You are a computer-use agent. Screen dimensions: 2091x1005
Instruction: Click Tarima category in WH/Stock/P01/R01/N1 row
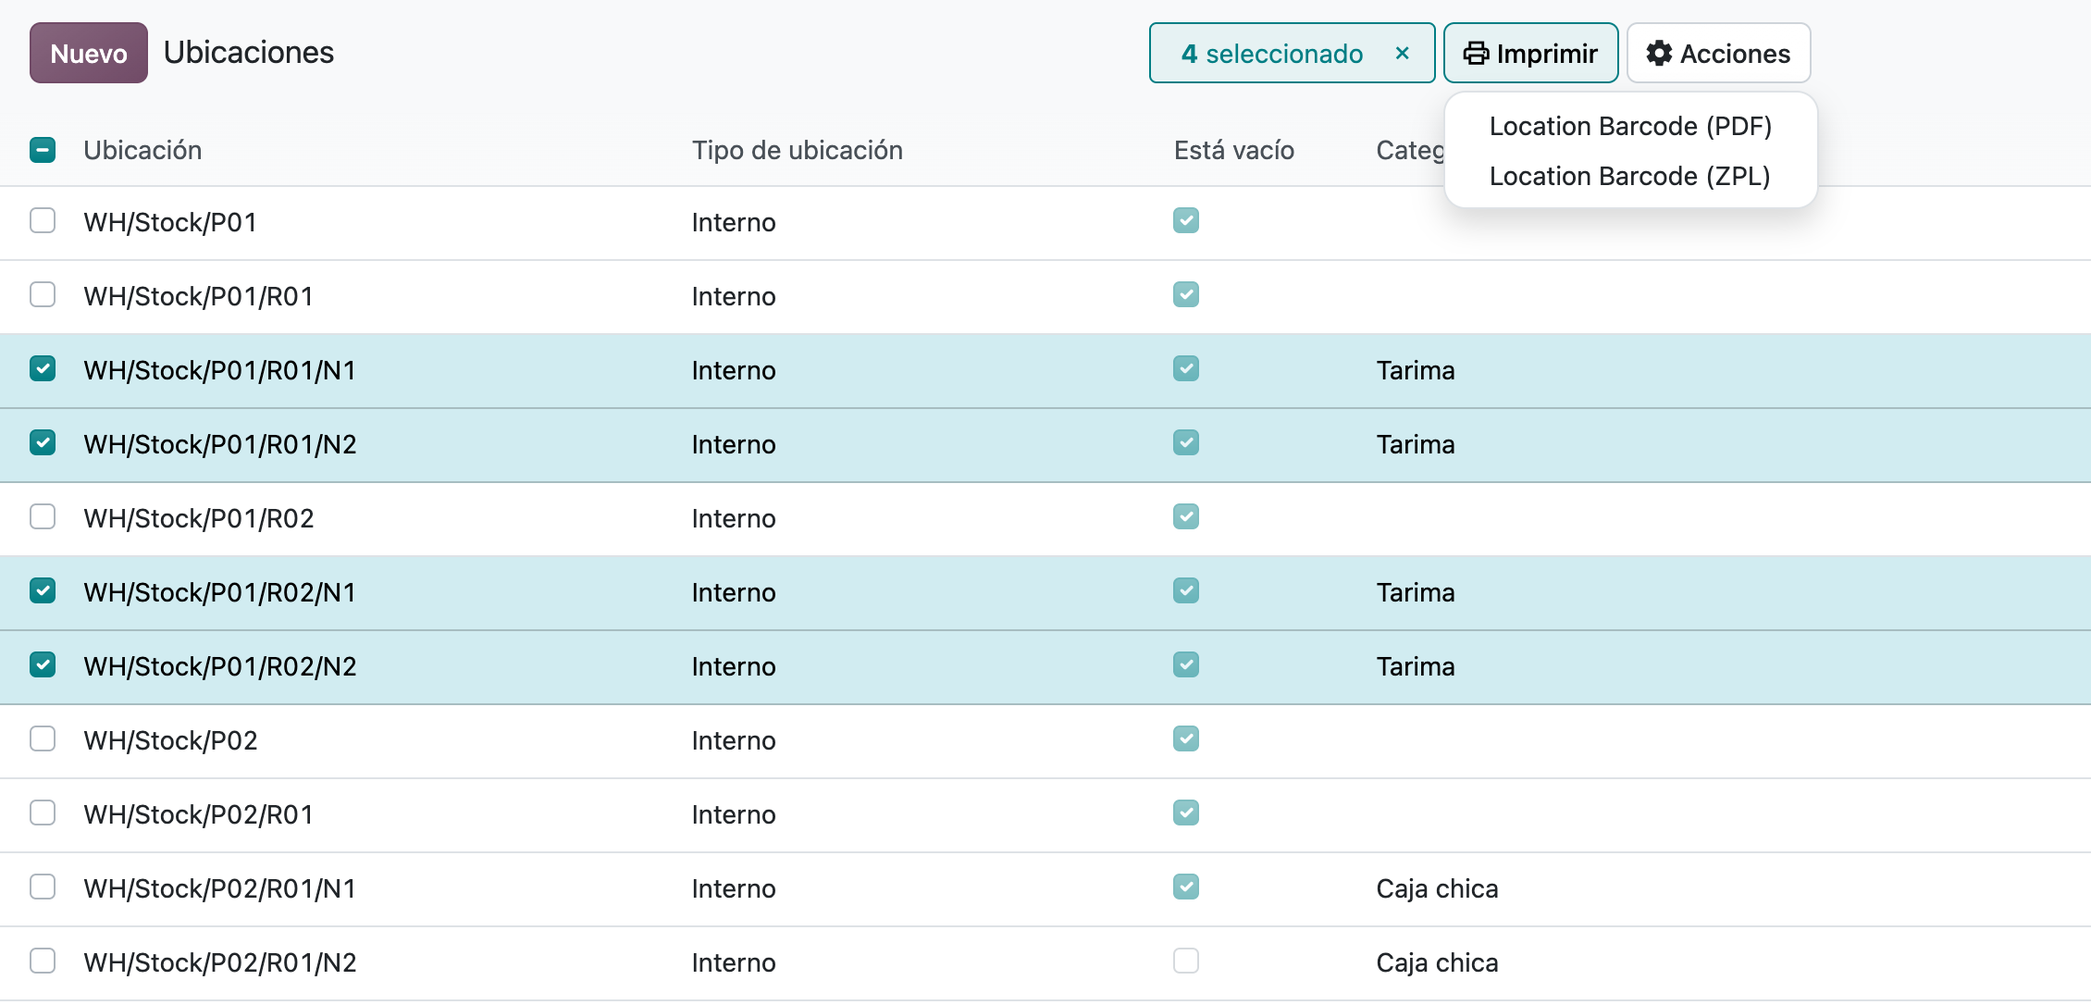coord(1415,370)
